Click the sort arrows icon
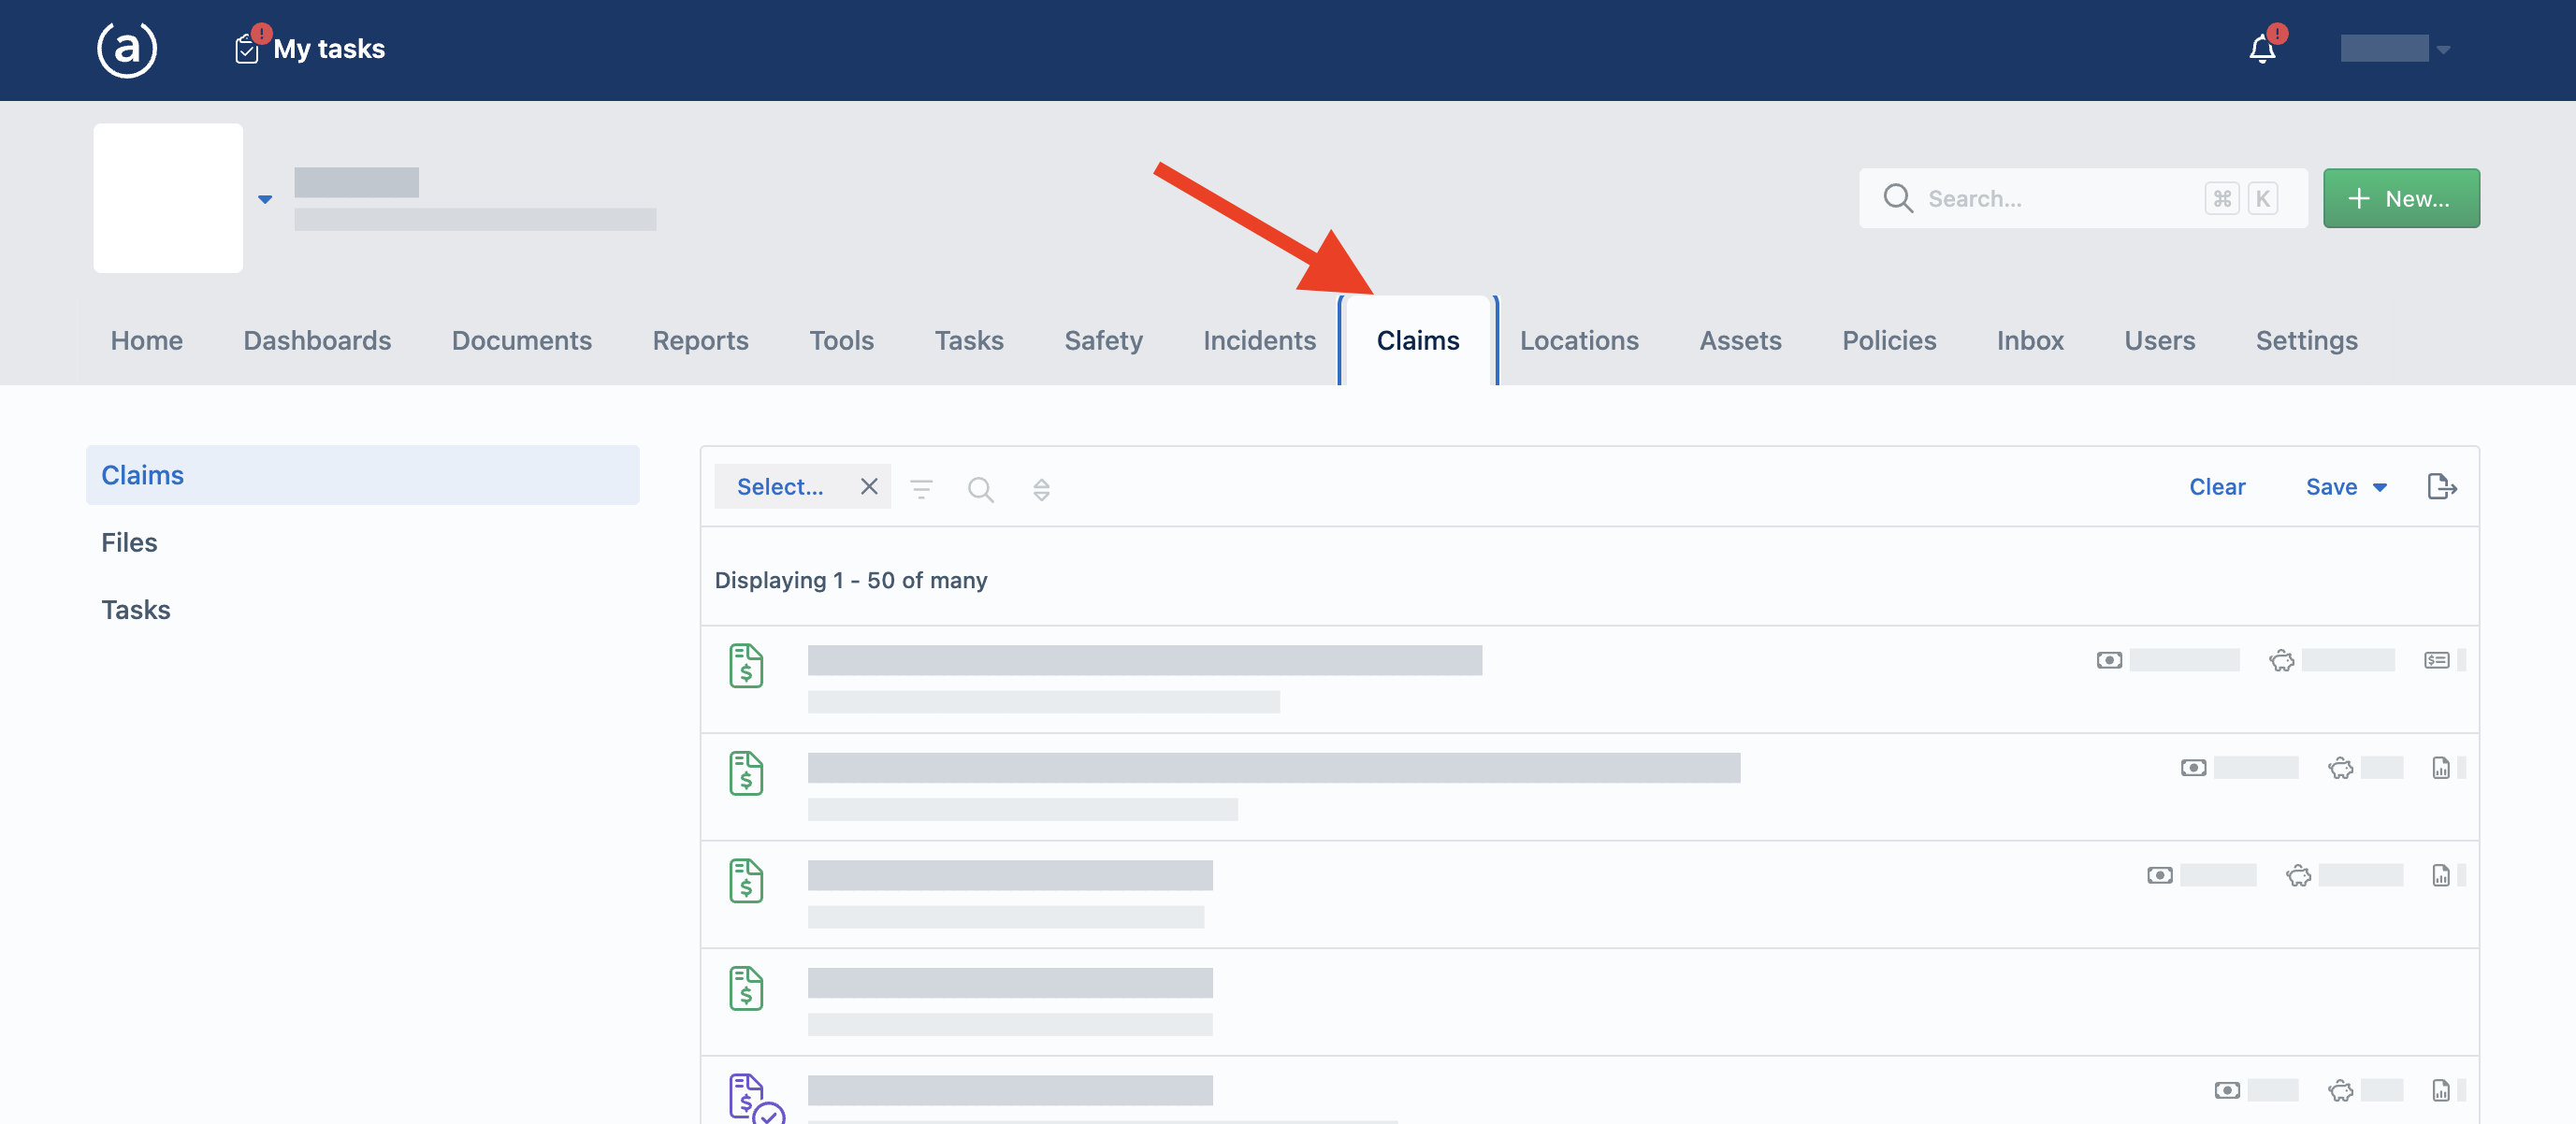Image resolution: width=2576 pixels, height=1124 pixels. coord(1041,489)
